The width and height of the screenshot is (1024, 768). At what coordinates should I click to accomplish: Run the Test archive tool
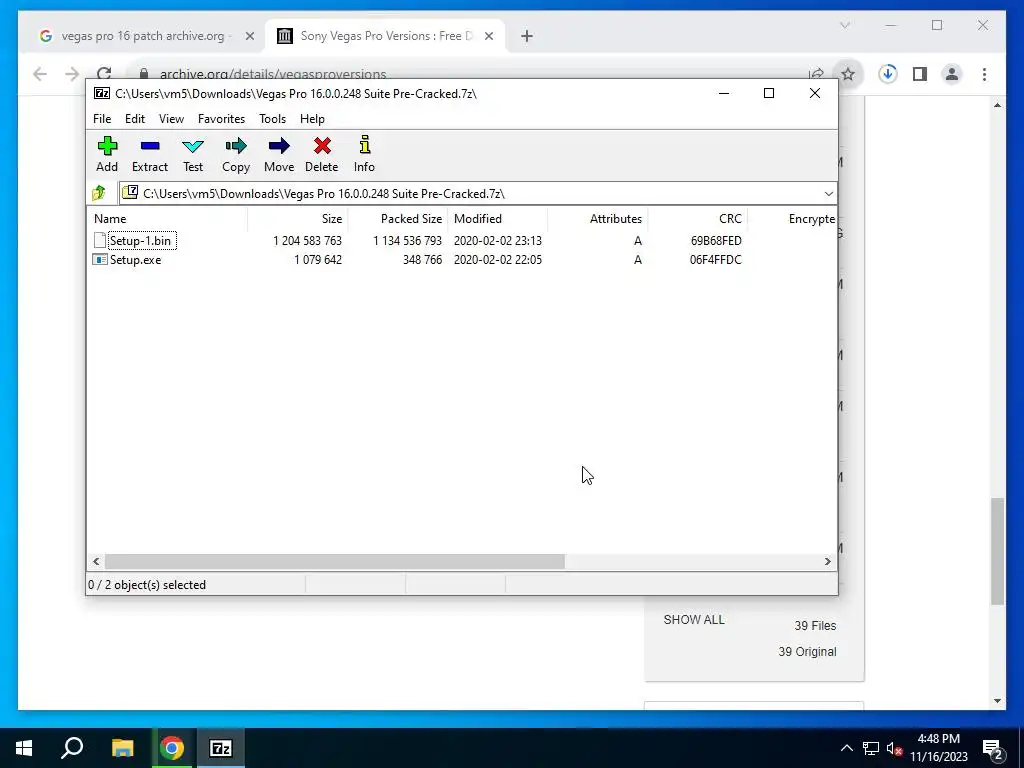(193, 154)
